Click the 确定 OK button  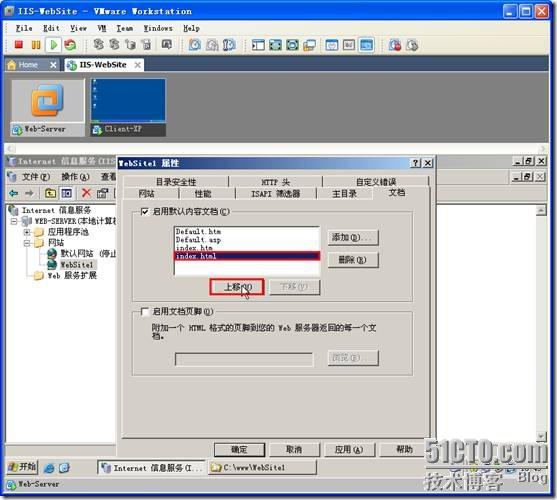(x=239, y=450)
